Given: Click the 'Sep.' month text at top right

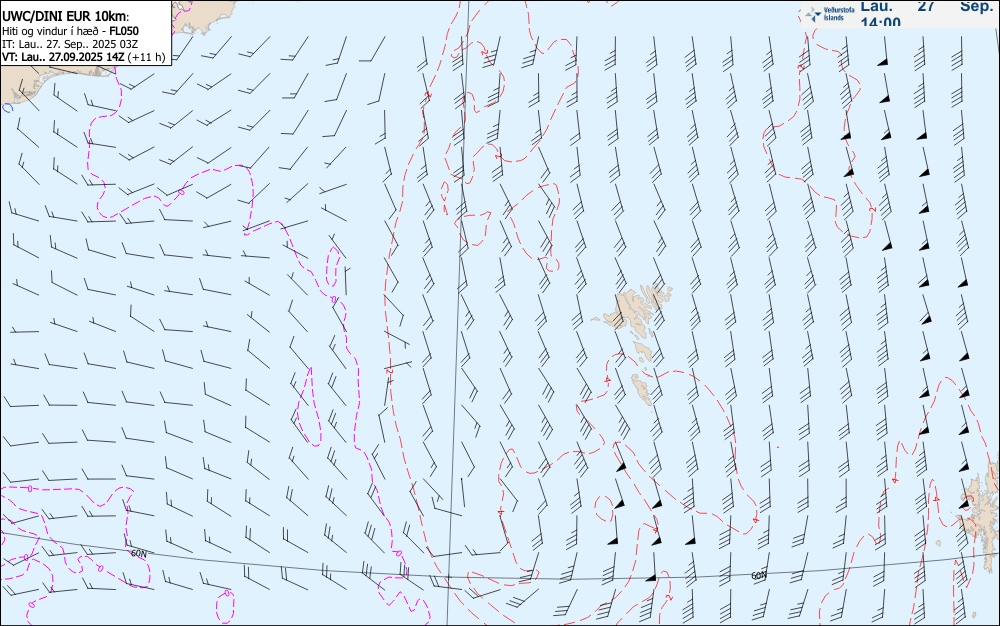Looking at the screenshot, I should click(x=976, y=6).
